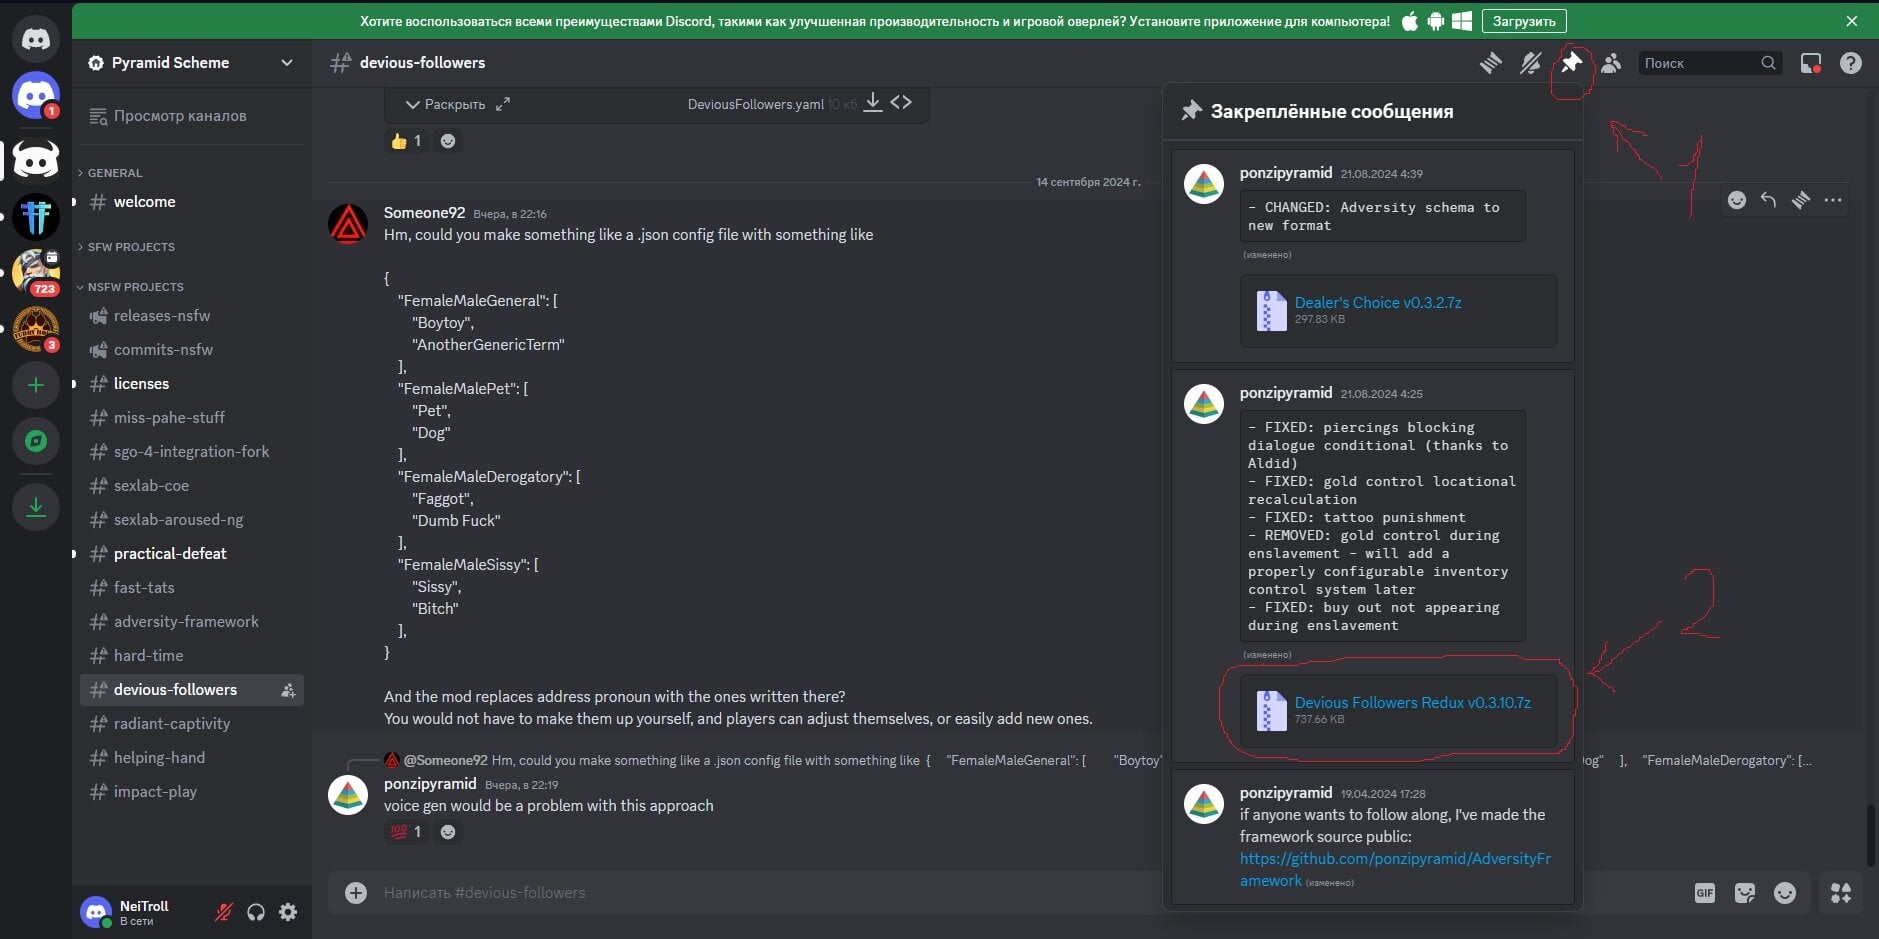1879x939 pixels.
Task: Open the inbox icon in header
Action: [x=1810, y=63]
